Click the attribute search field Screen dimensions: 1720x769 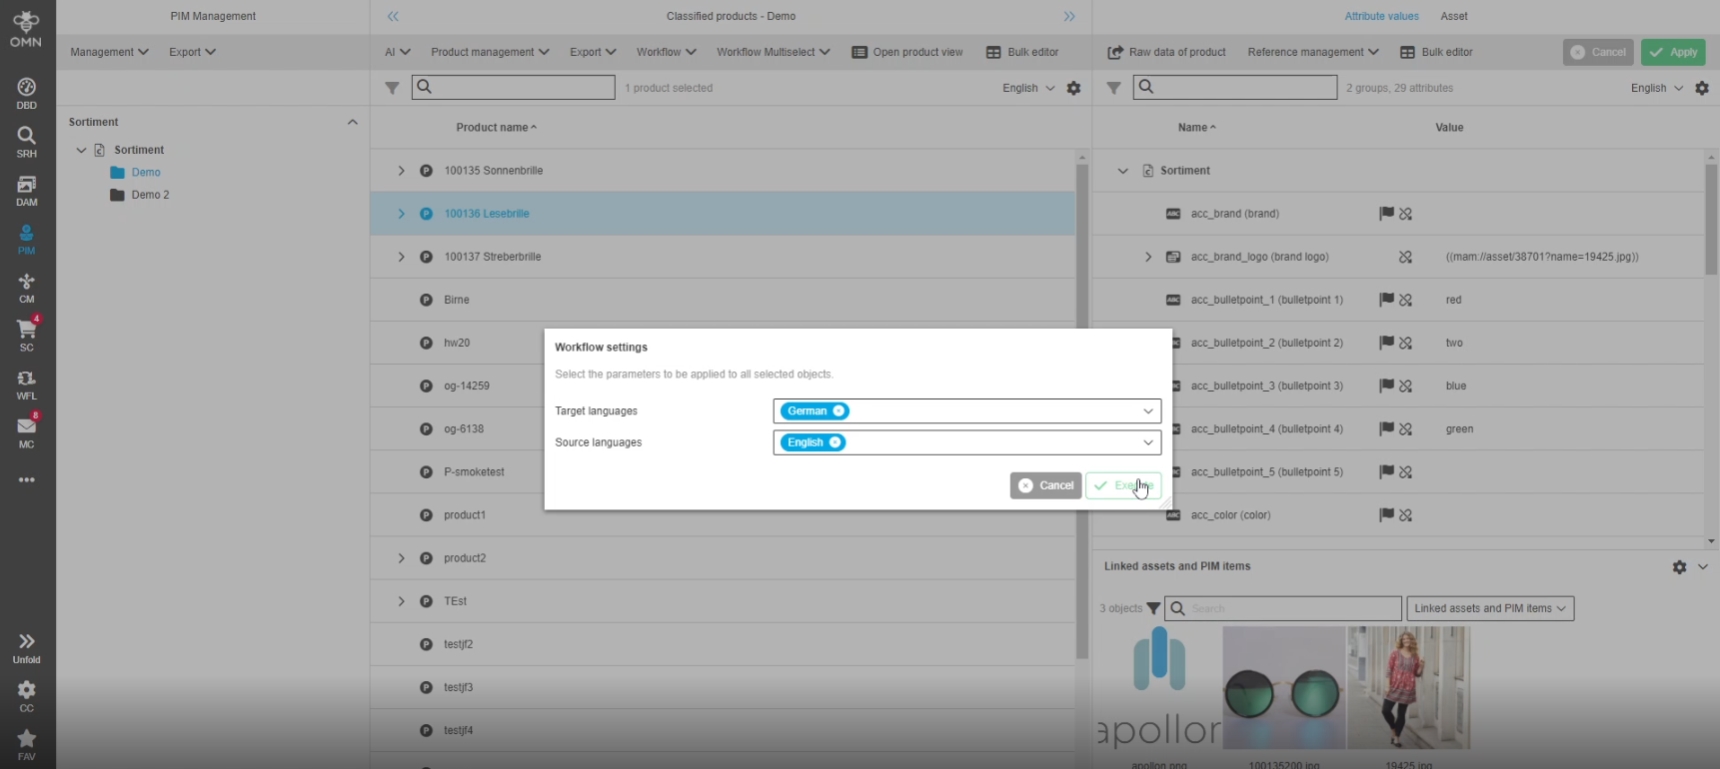click(1235, 87)
